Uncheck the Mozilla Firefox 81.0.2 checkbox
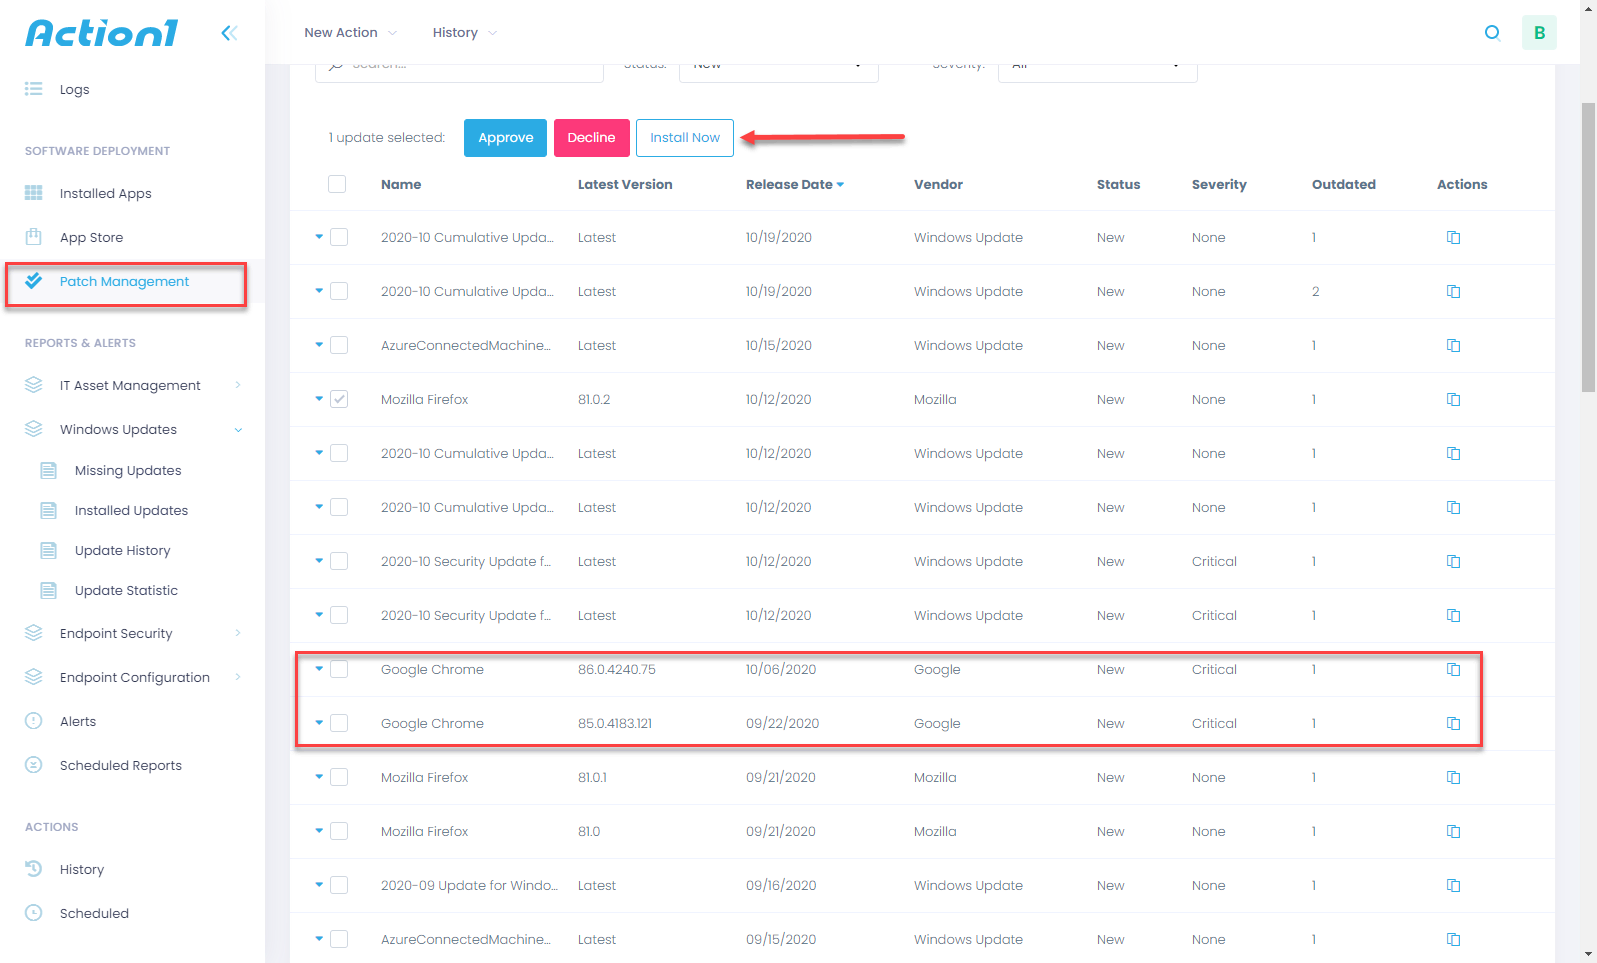Screen dimensions: 1597x963 point(339,399)
